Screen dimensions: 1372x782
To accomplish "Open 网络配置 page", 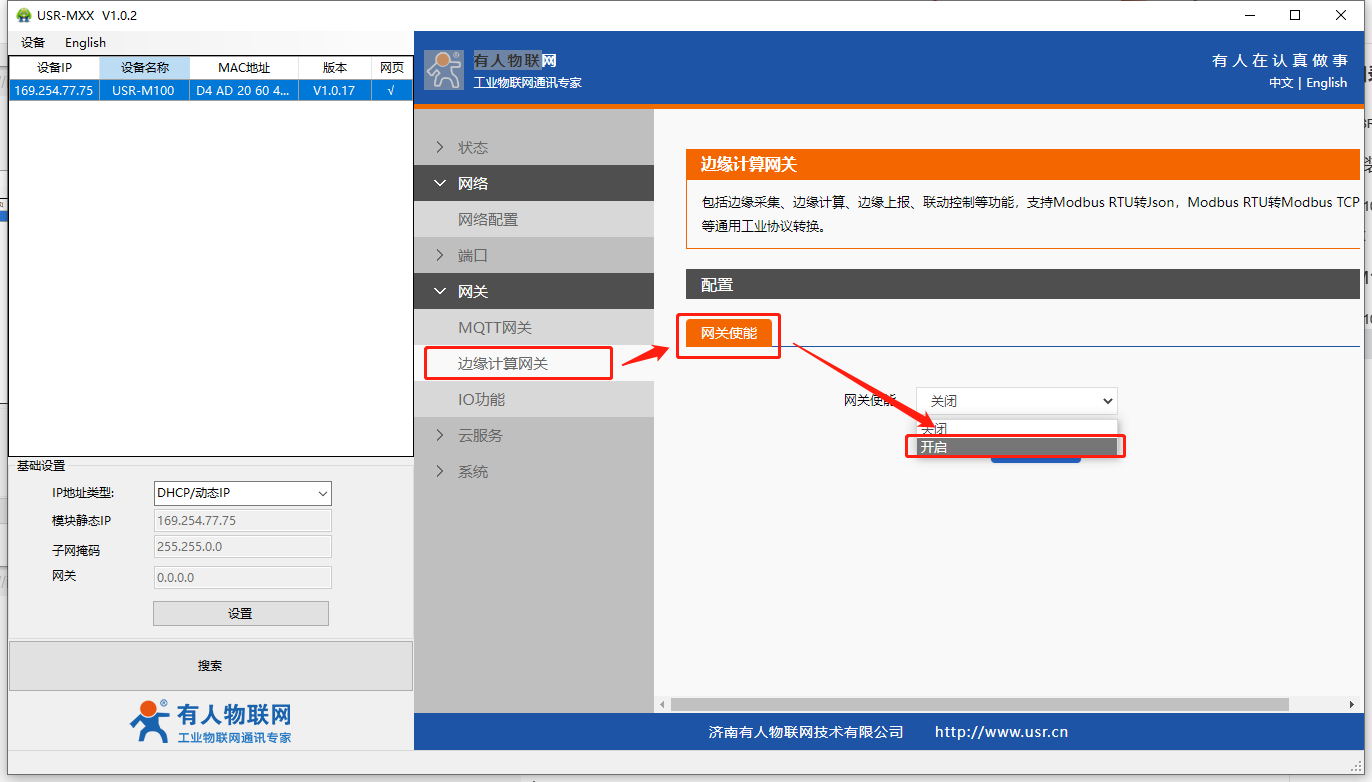I will [x=534, y=219].
